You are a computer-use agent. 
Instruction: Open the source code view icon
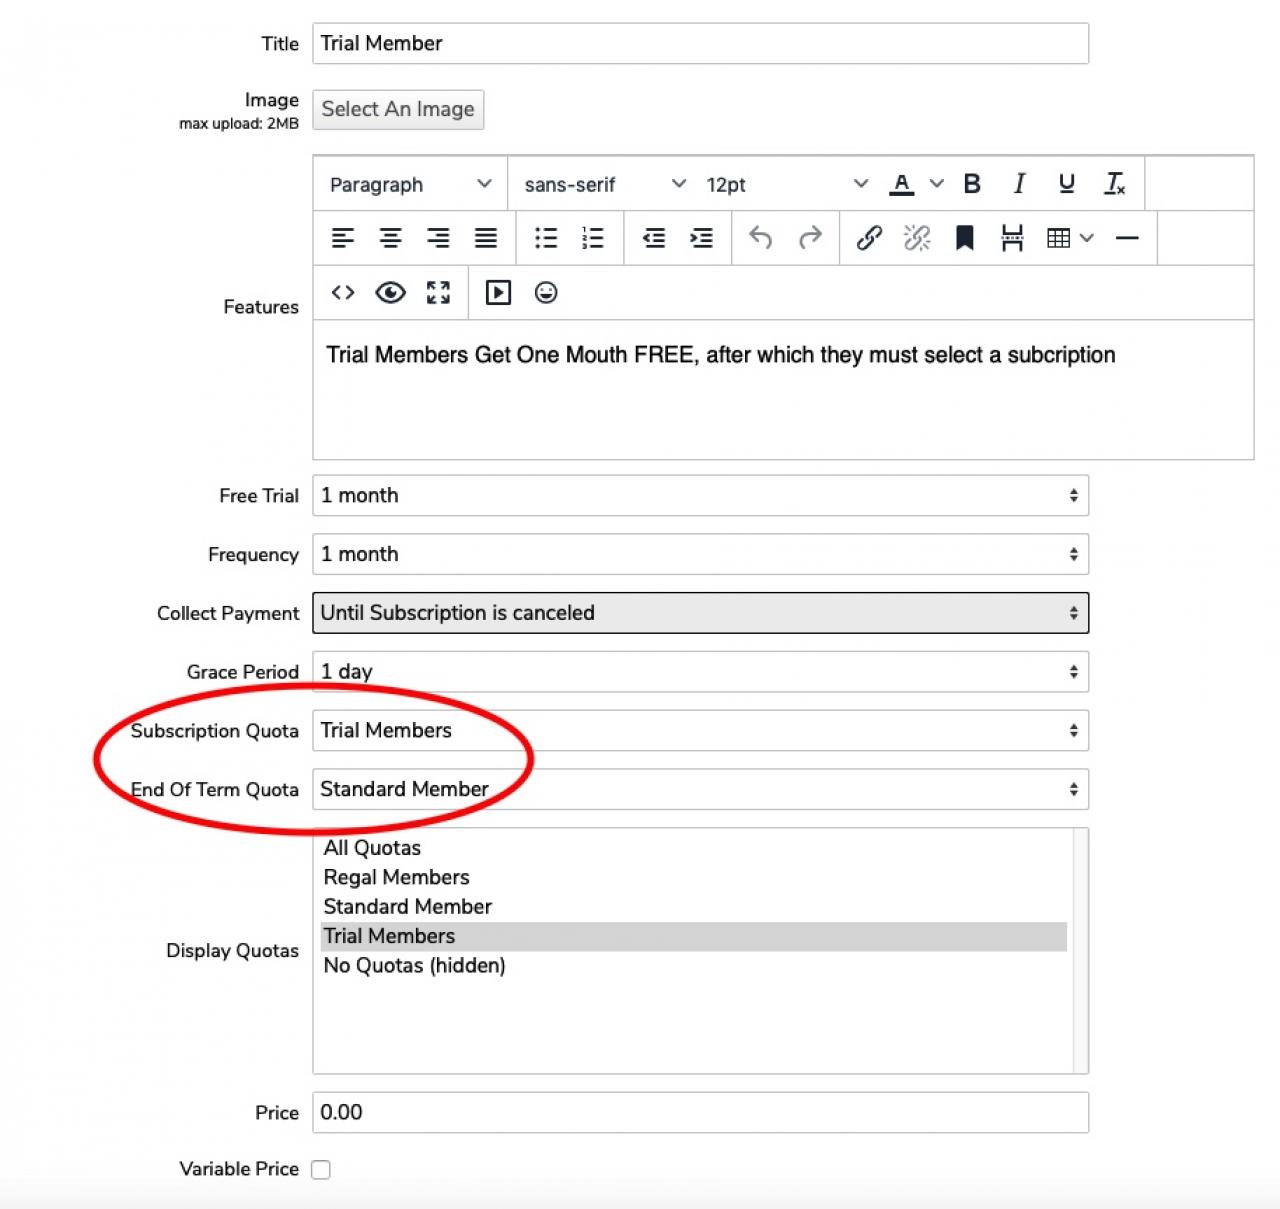point(343,292)
